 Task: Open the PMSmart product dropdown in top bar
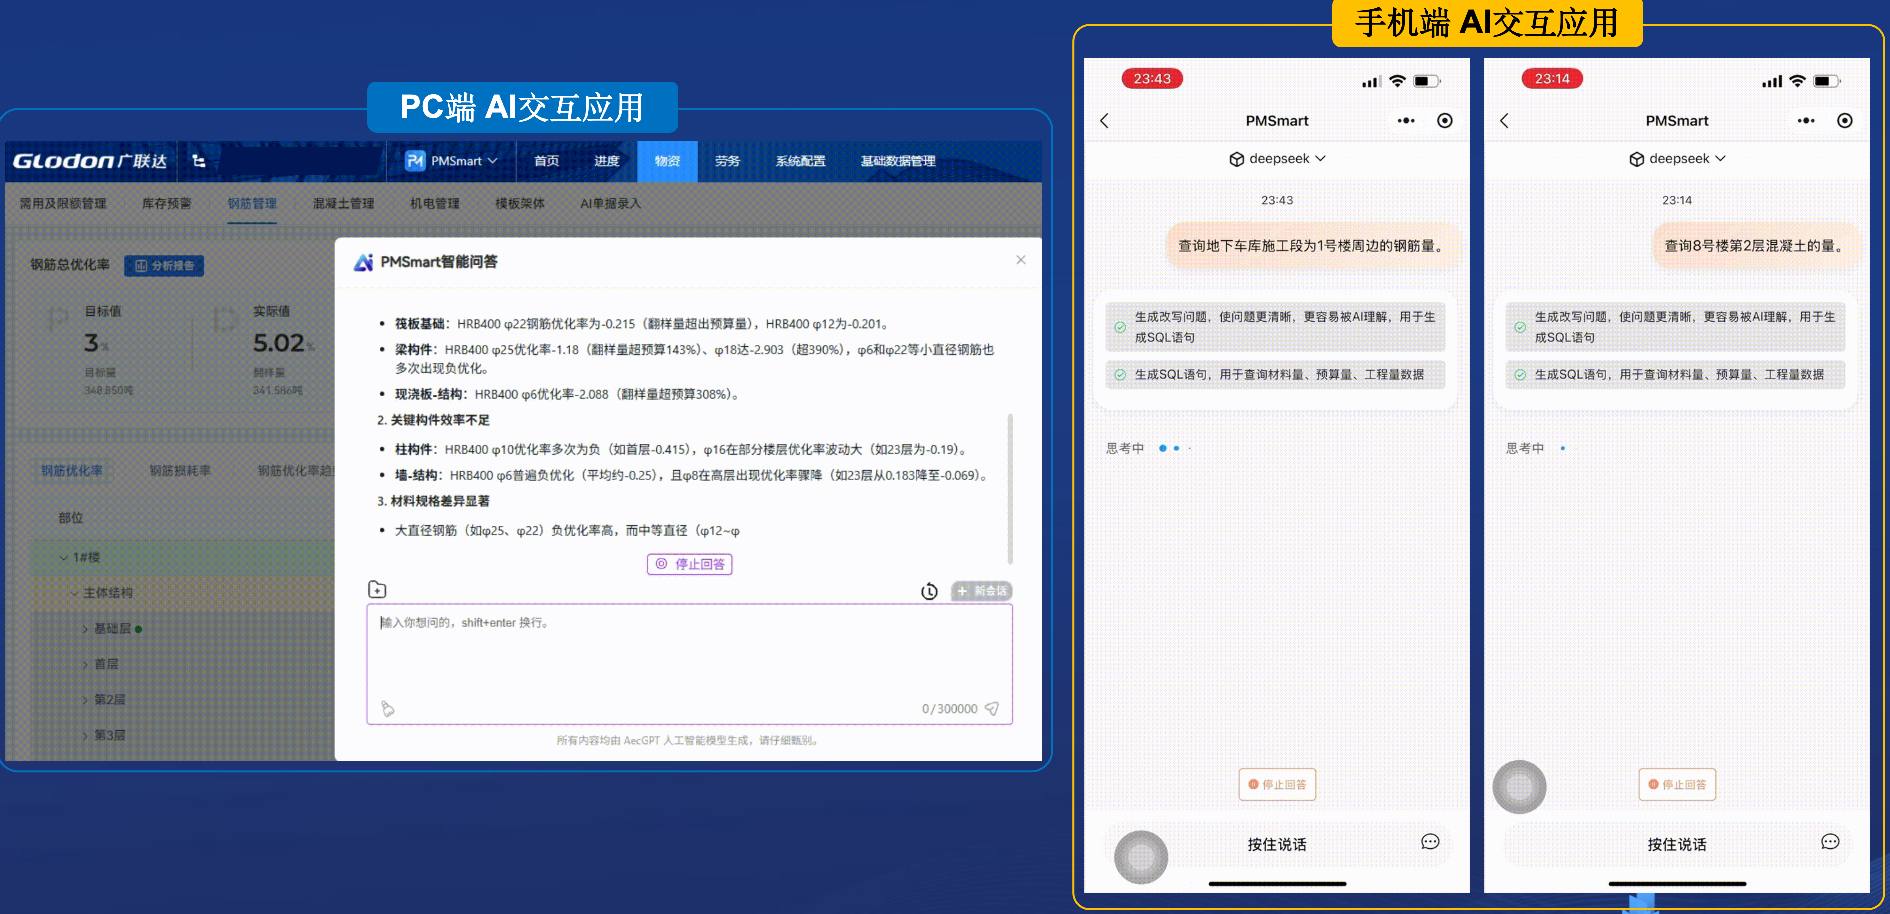(x=452, y=161)
